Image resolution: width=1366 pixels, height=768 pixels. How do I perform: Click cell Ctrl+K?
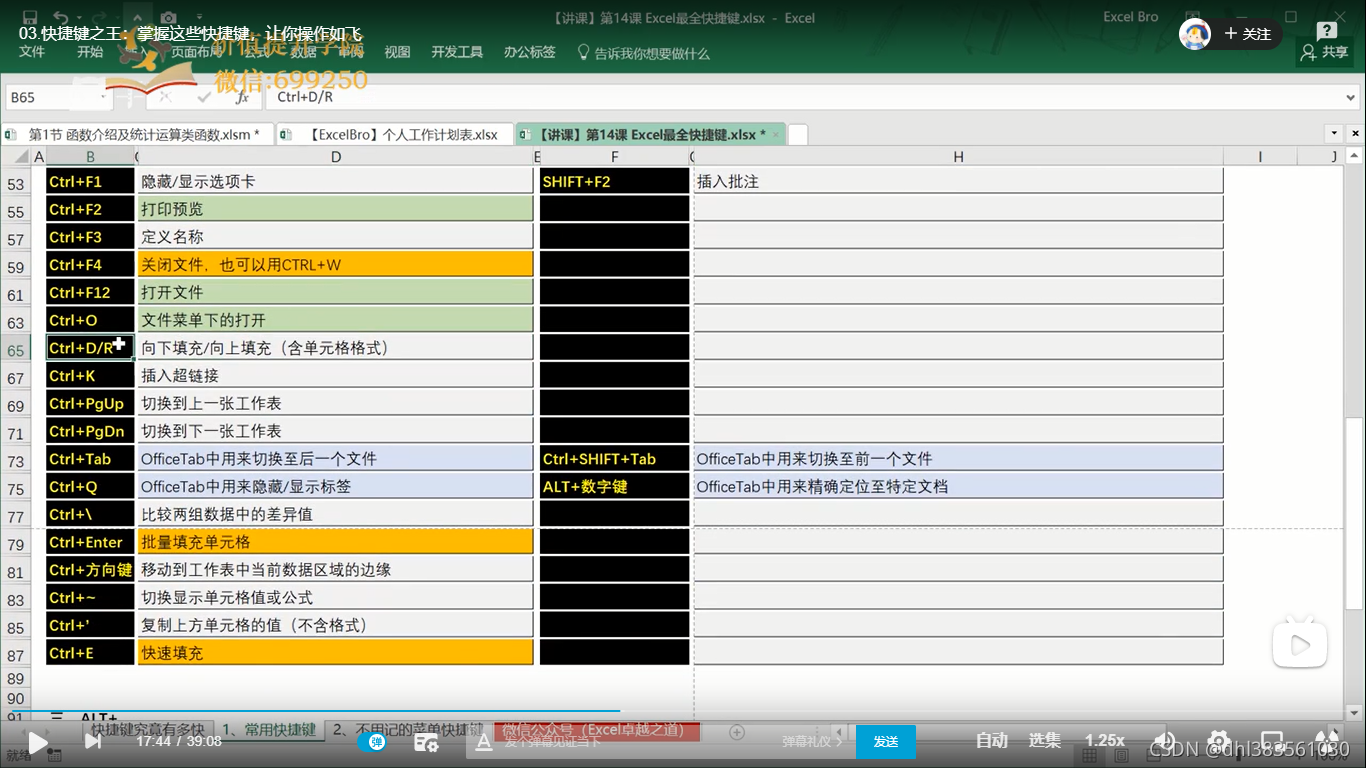90,376
